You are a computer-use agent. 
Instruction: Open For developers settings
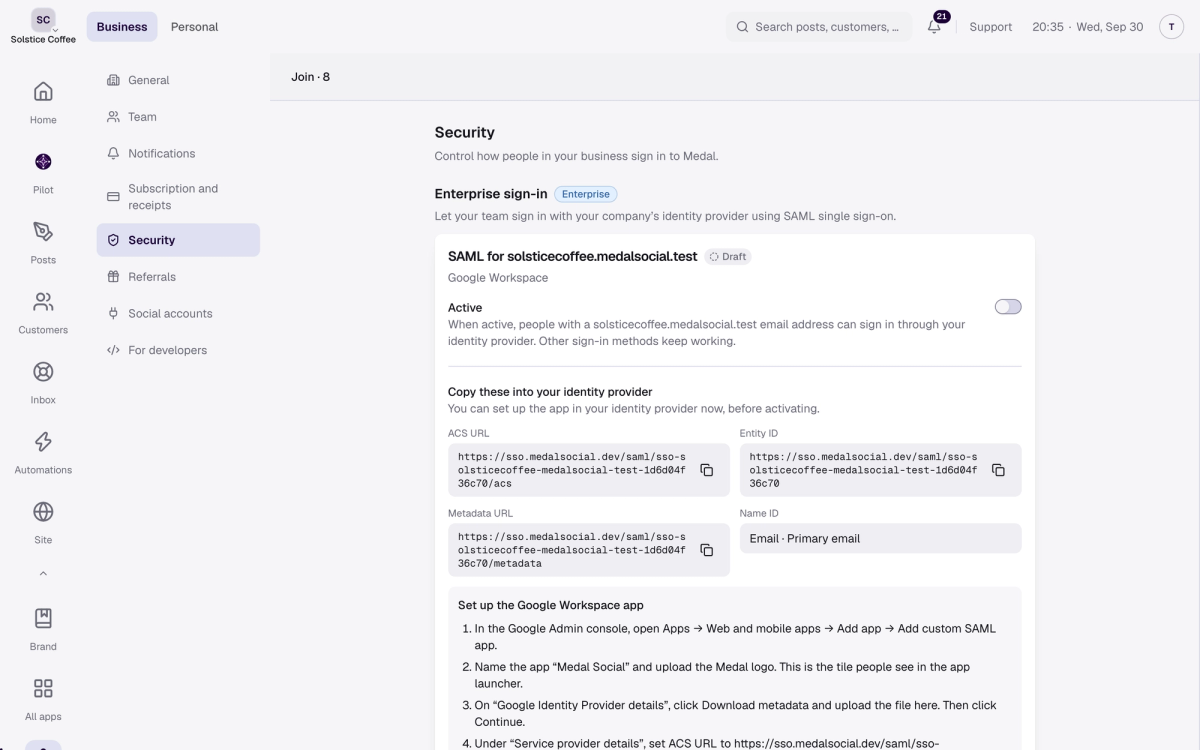[178, 351]
